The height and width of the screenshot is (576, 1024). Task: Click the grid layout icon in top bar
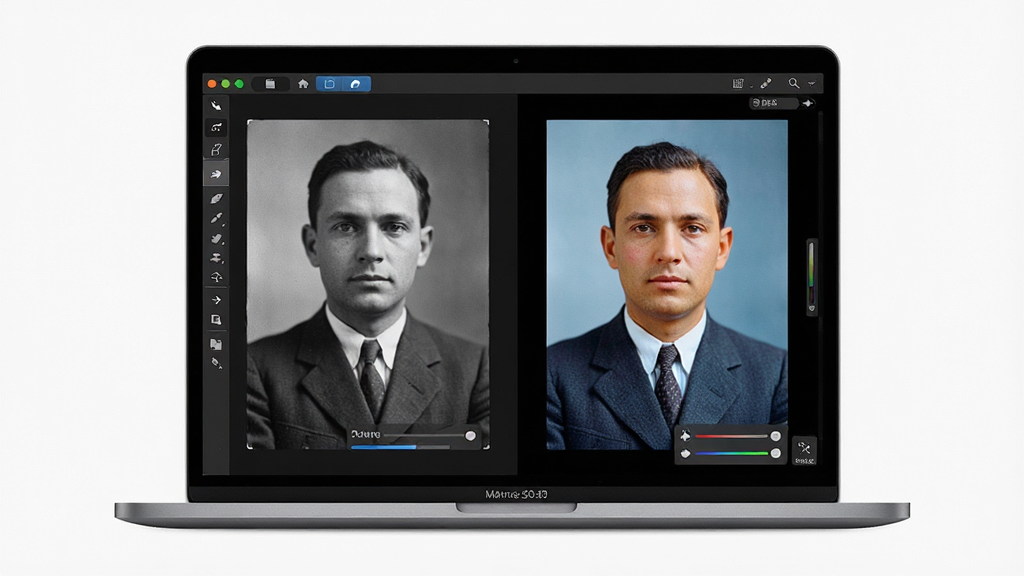[738, 84]
